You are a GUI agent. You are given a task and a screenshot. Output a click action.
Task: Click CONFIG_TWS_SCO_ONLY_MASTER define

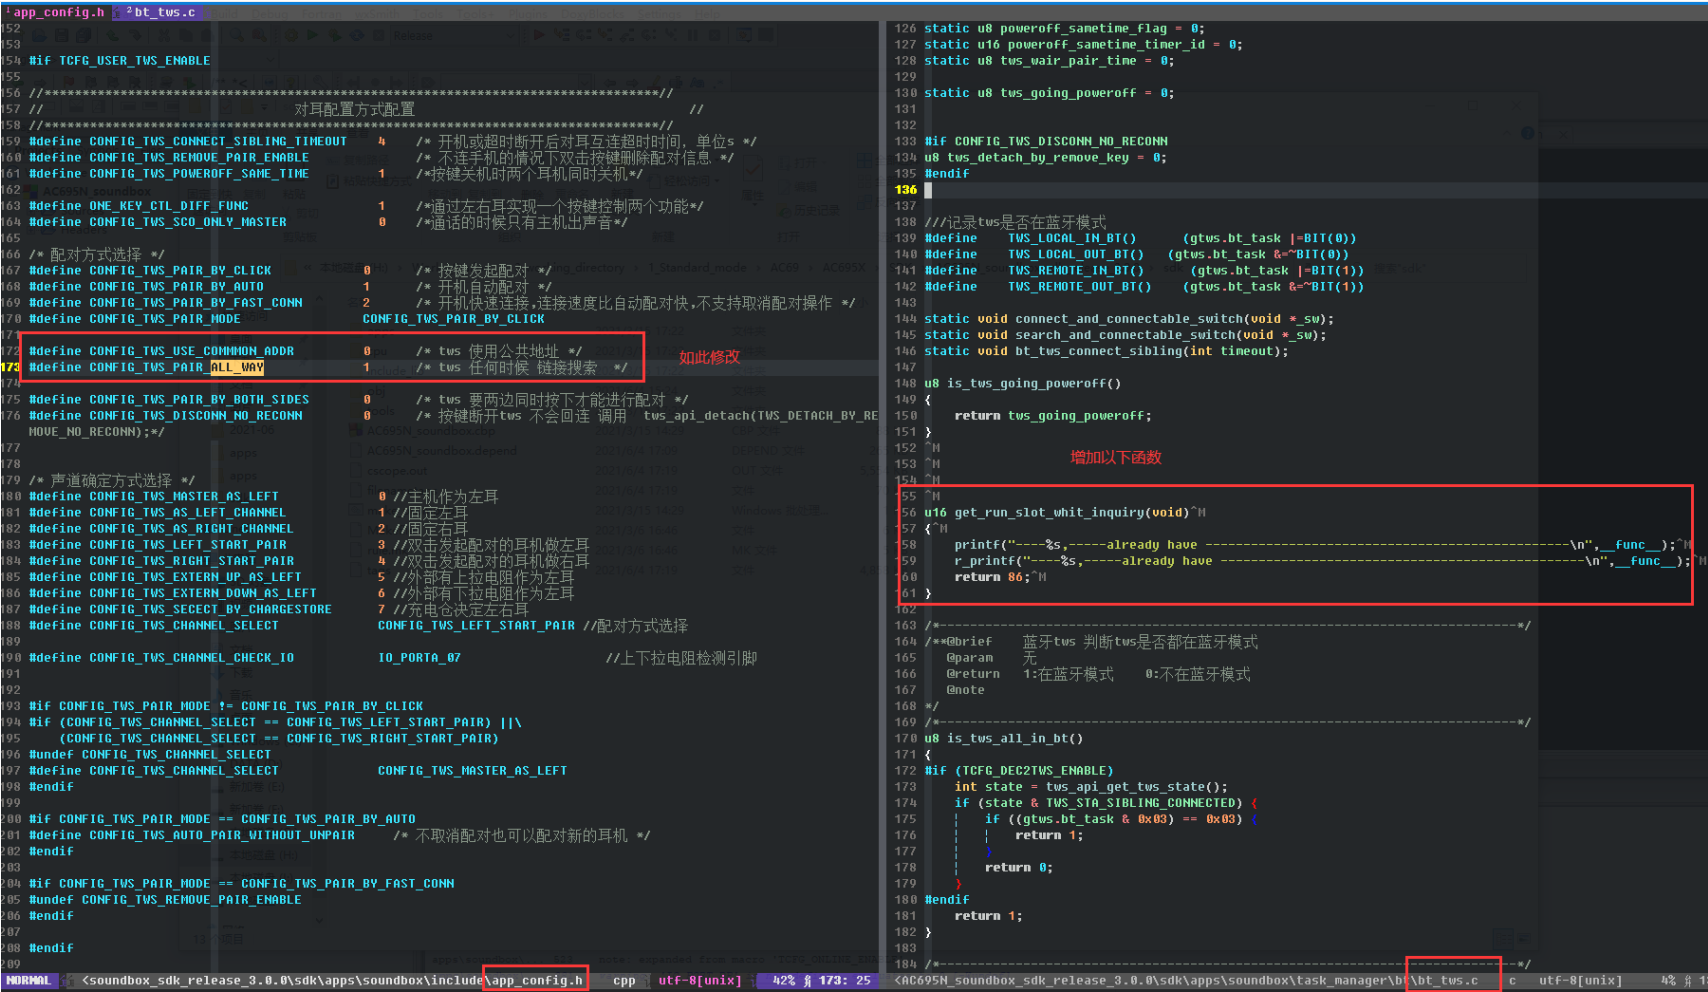pyautogui.click(x=187, y=222)
